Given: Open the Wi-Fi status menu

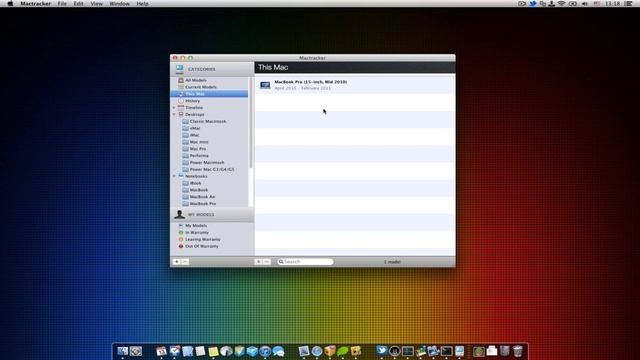Looking at the screenshot, I should (x=562, y=4).
